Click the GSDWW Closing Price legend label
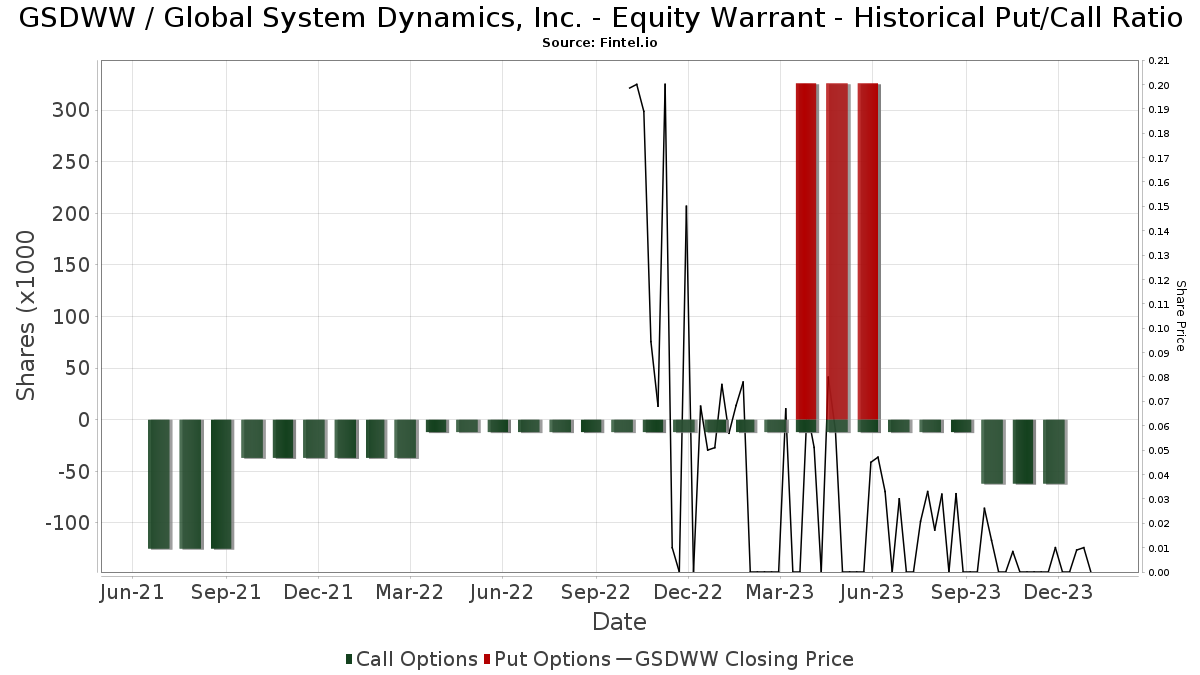The height and width of the screenshot is (675, 1200). tap(744, 659)
